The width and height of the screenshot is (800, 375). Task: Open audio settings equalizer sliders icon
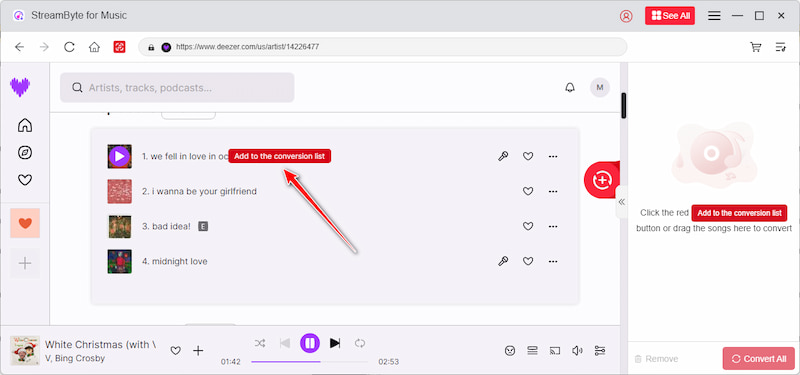tap(600, 351)
